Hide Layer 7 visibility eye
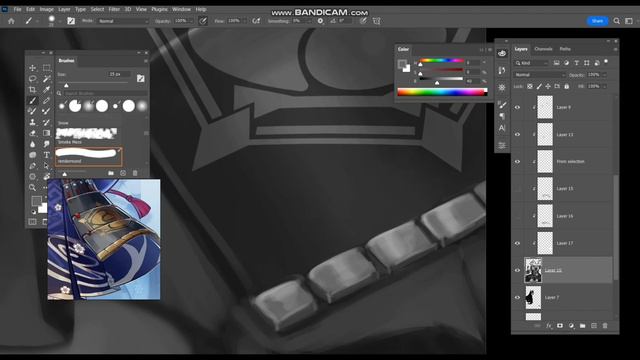Image resolution: width=640 pixels, height=360 pixels. (x=517, y=298)
